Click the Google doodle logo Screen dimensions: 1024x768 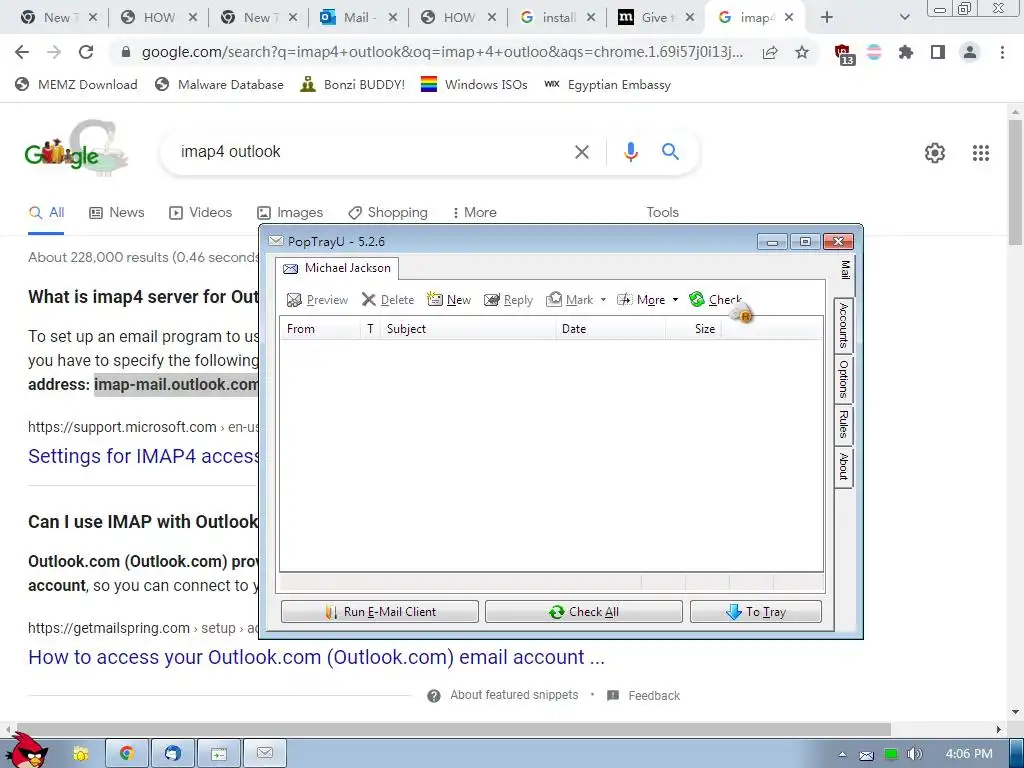click(x=75, y=150)
